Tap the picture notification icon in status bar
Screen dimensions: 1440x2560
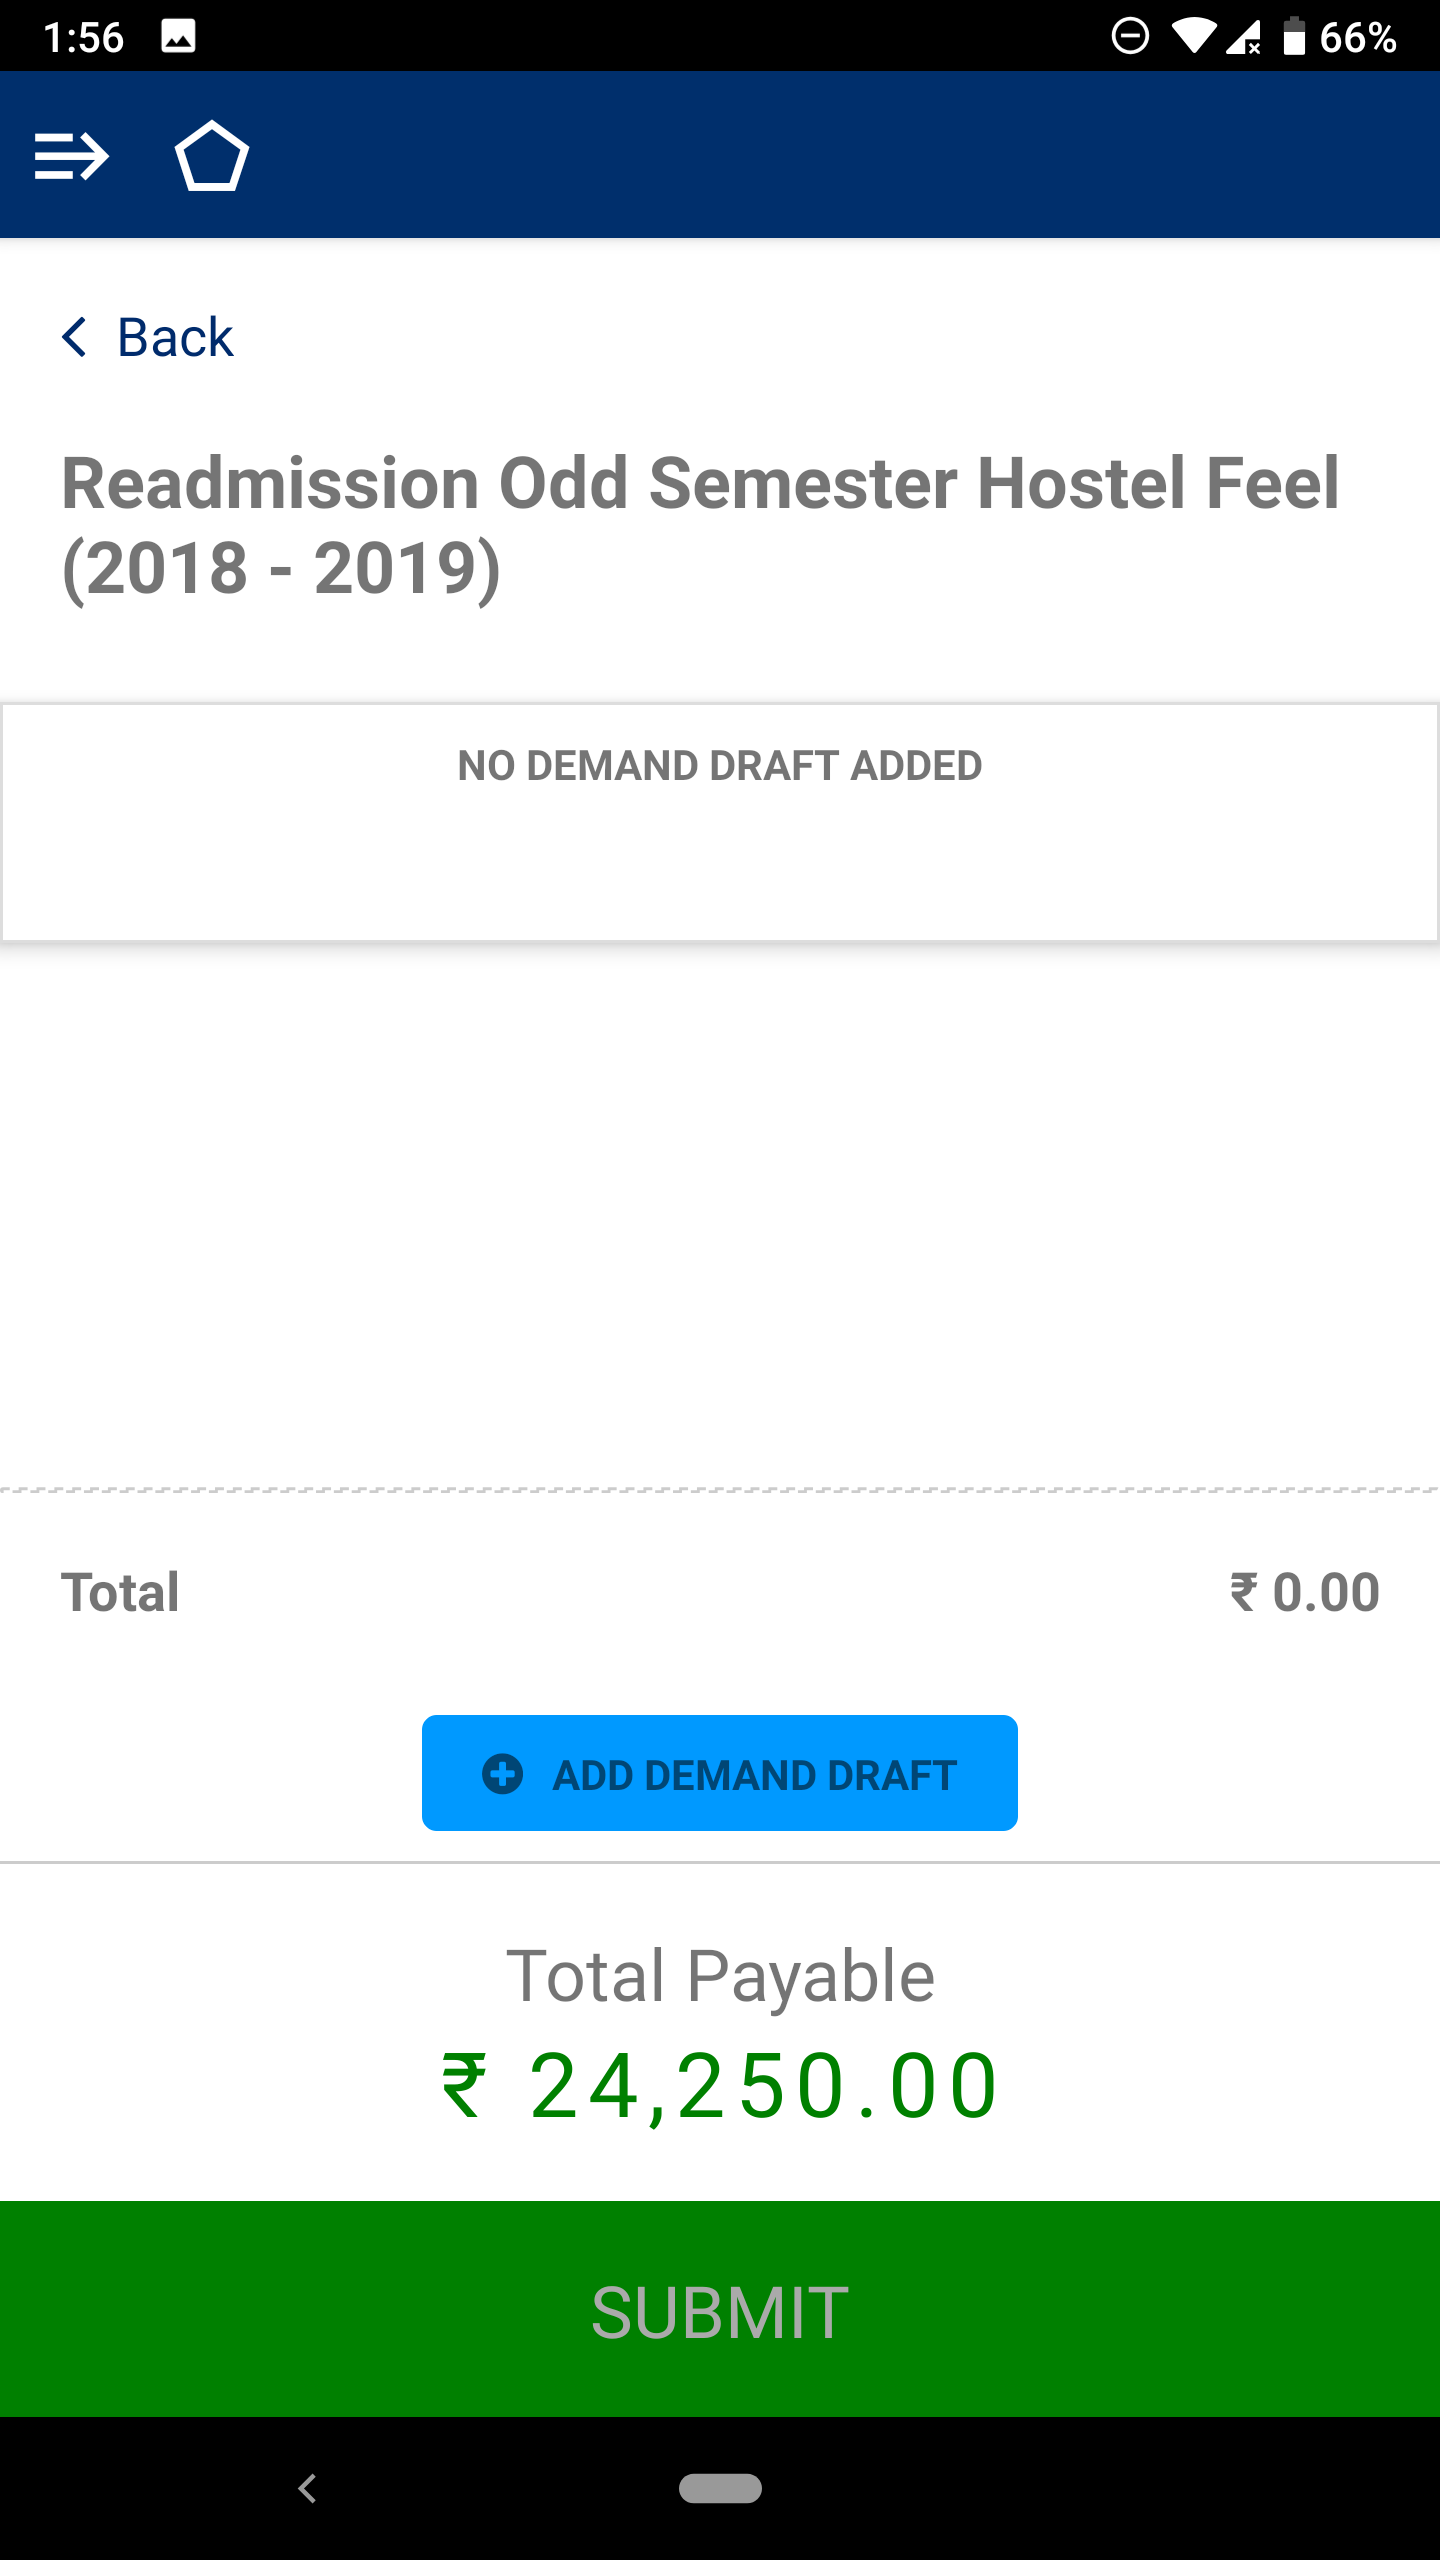[x=178, y=37]
